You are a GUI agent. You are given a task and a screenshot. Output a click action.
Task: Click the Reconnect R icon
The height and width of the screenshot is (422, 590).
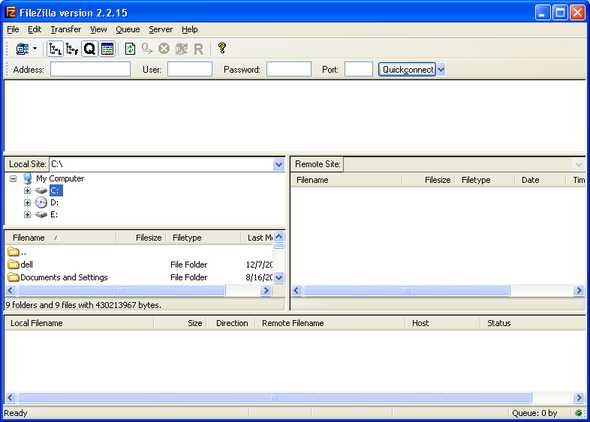pos(198,49)
